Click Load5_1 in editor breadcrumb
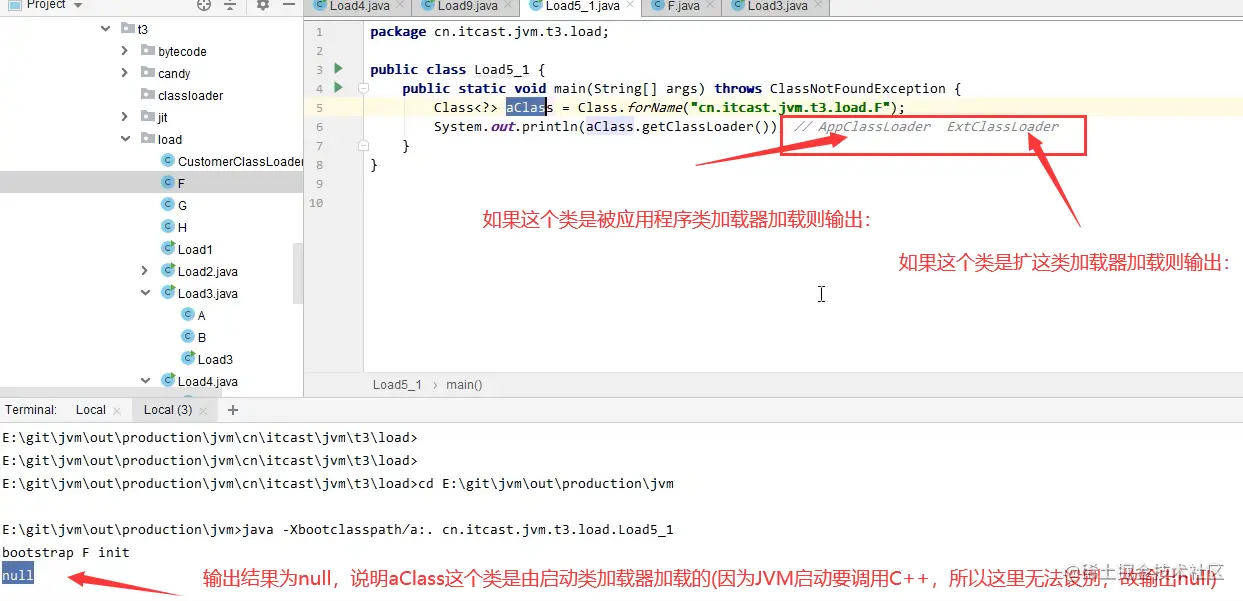 397,385
